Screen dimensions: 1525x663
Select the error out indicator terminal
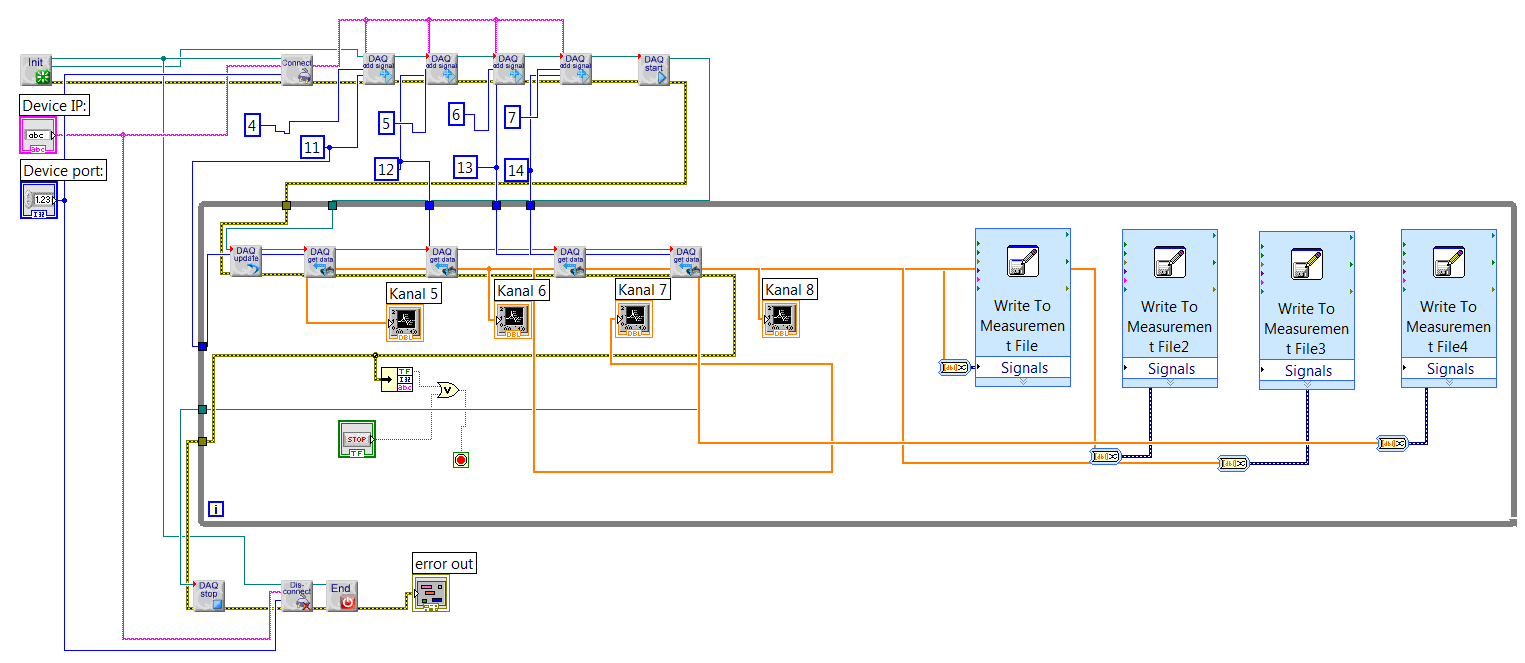pos(431,594)
